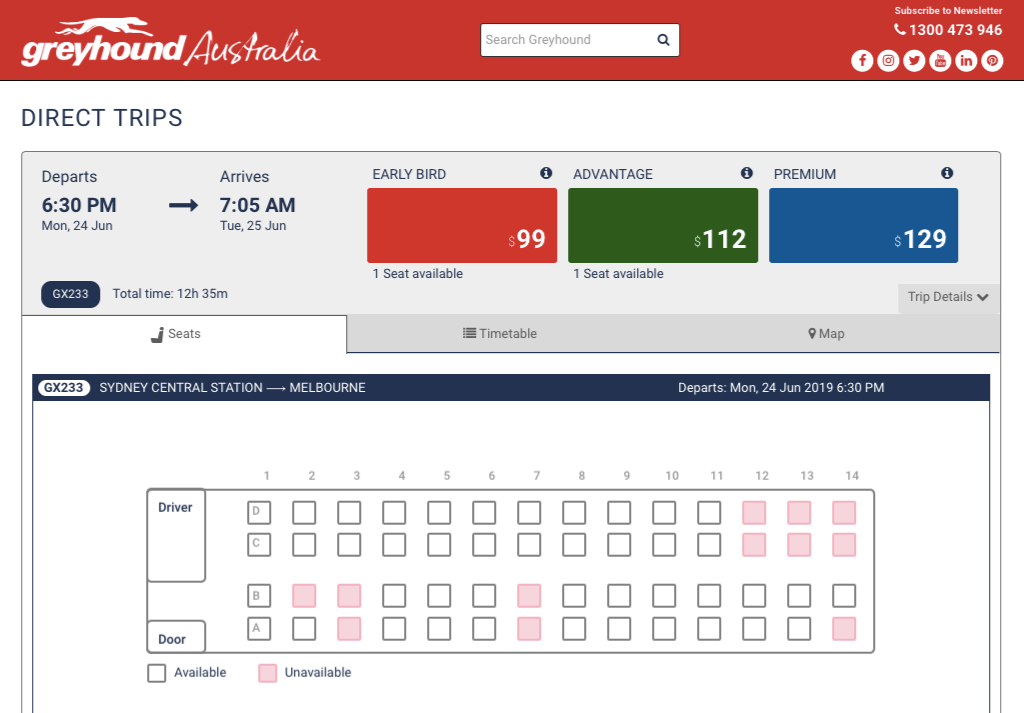This screenshot has width=1024, height=713.
Task: Select seat in row D, column 9
Action: click(x=619, y=513)
